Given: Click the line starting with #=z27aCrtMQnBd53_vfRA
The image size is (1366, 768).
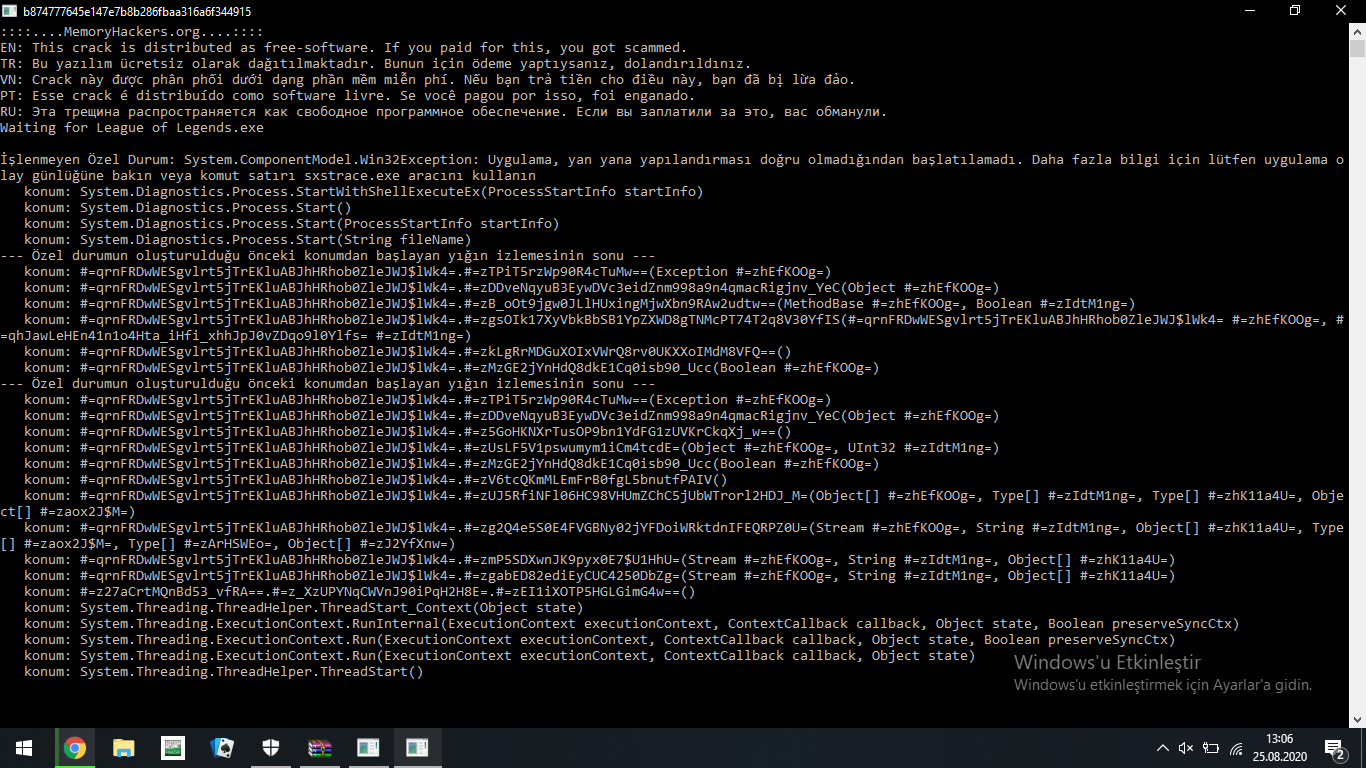Looking at the screenshot, I should [x=360, y=592].
